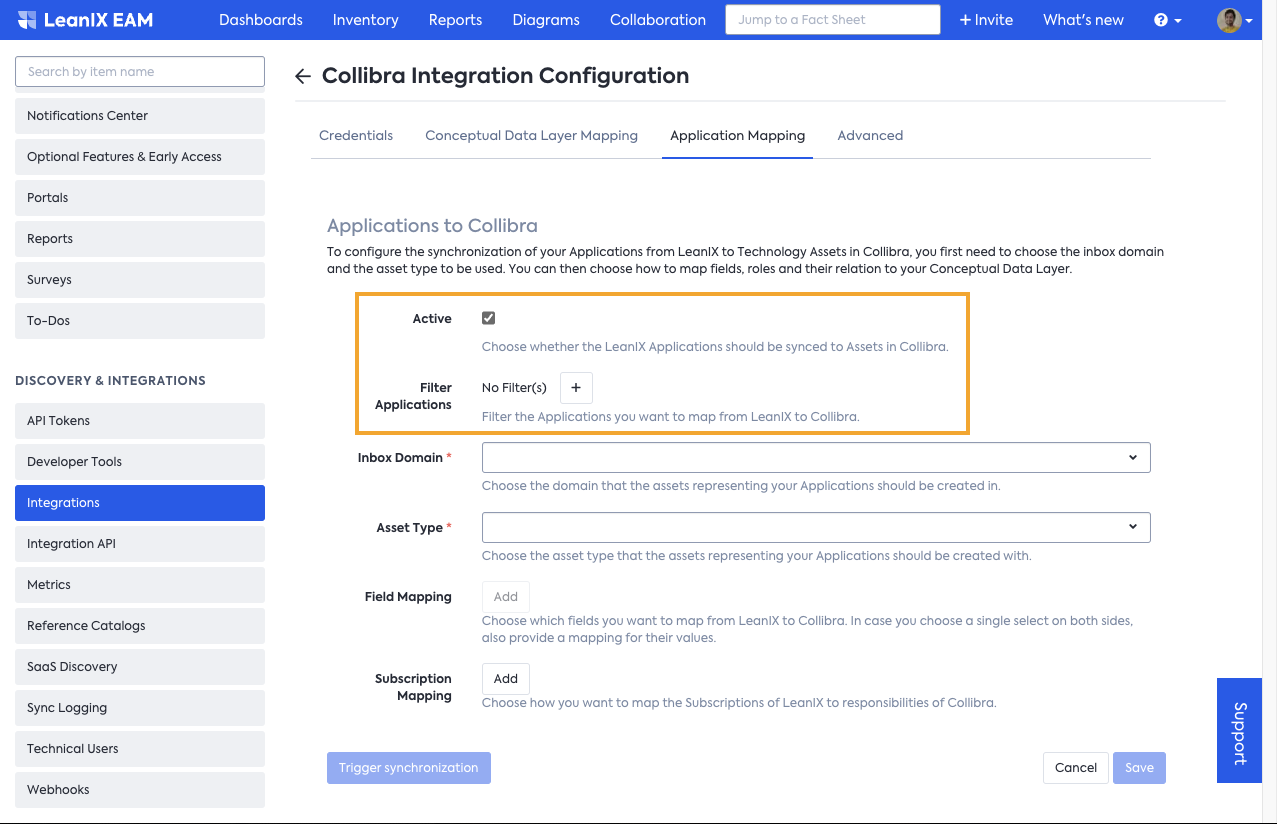The width and height of the screenshot is (1277, 824).
Task: Open Portals in sidebar
Action: [x=140, y=198]
